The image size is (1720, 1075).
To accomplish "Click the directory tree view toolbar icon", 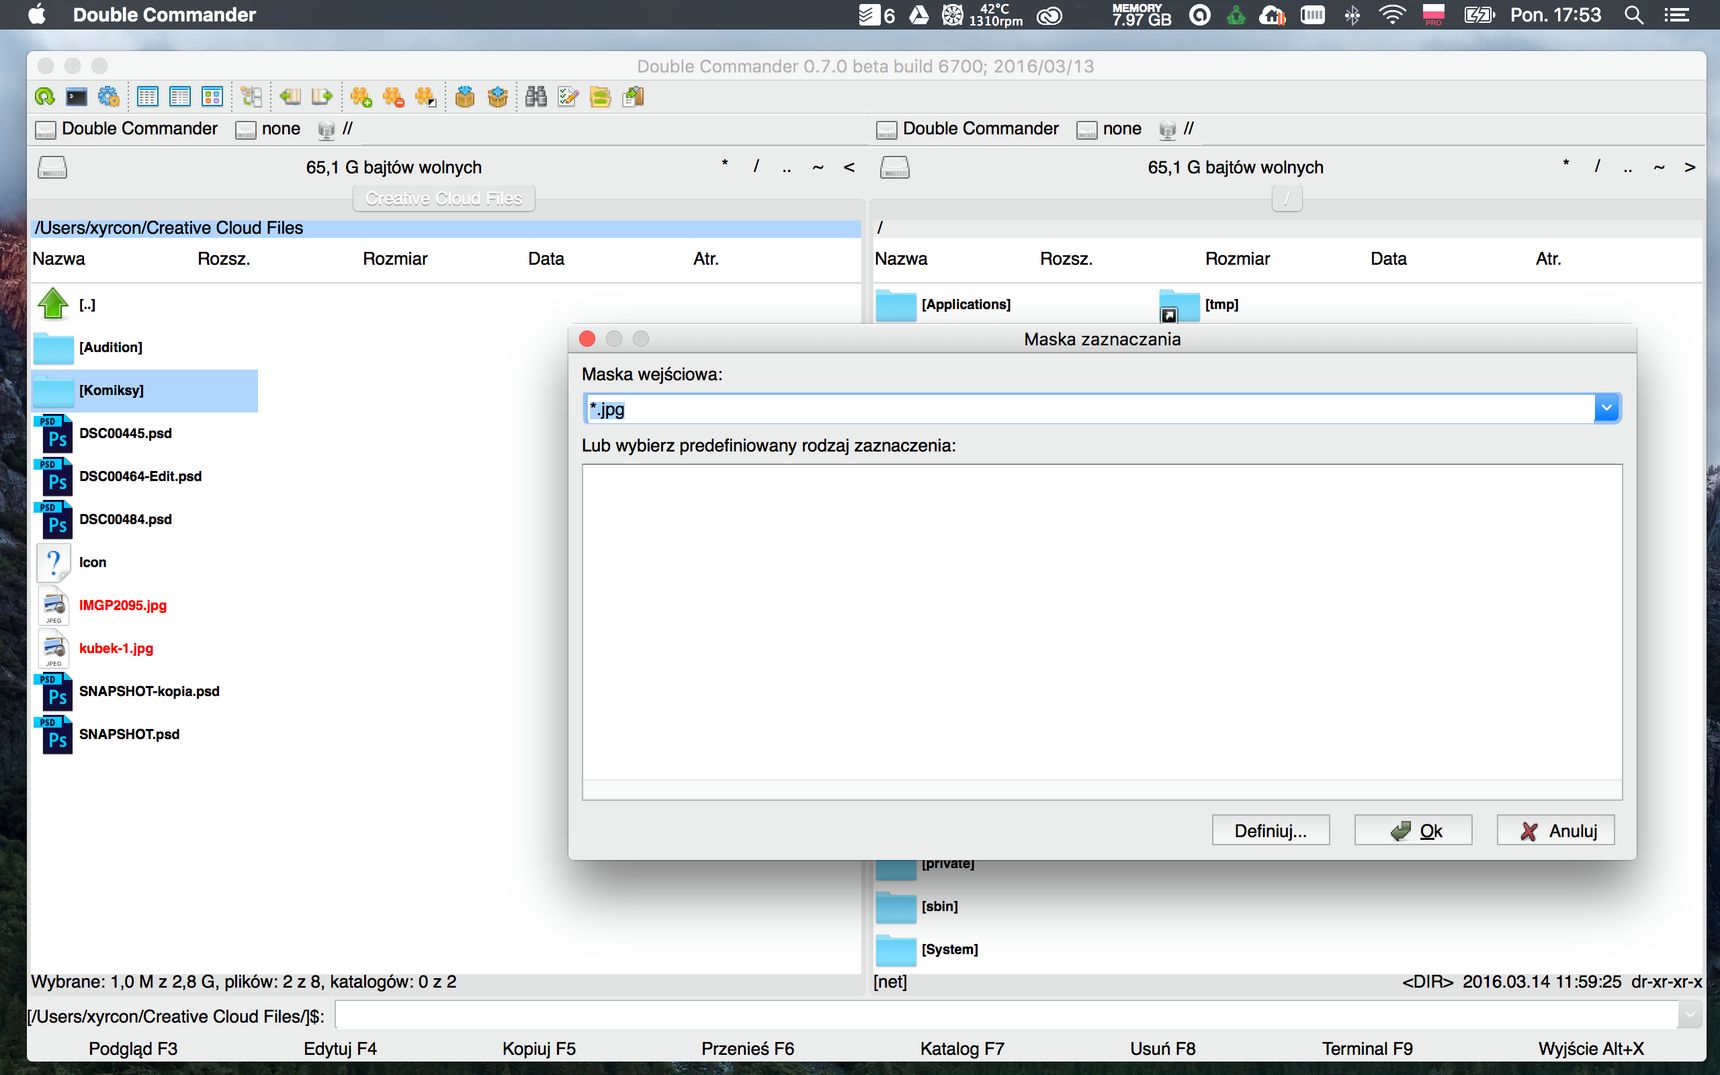I will tap(252, 97).
